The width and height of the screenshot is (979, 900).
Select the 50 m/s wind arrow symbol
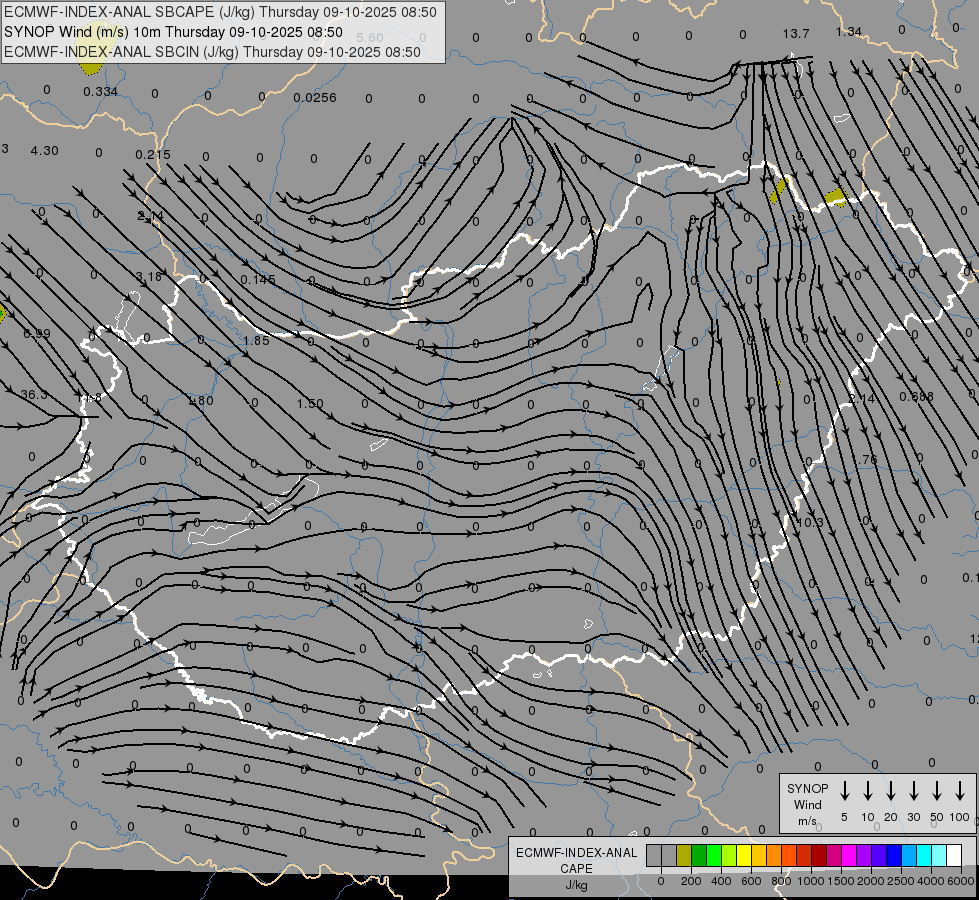pyautogui.click(x=937, y=790)
